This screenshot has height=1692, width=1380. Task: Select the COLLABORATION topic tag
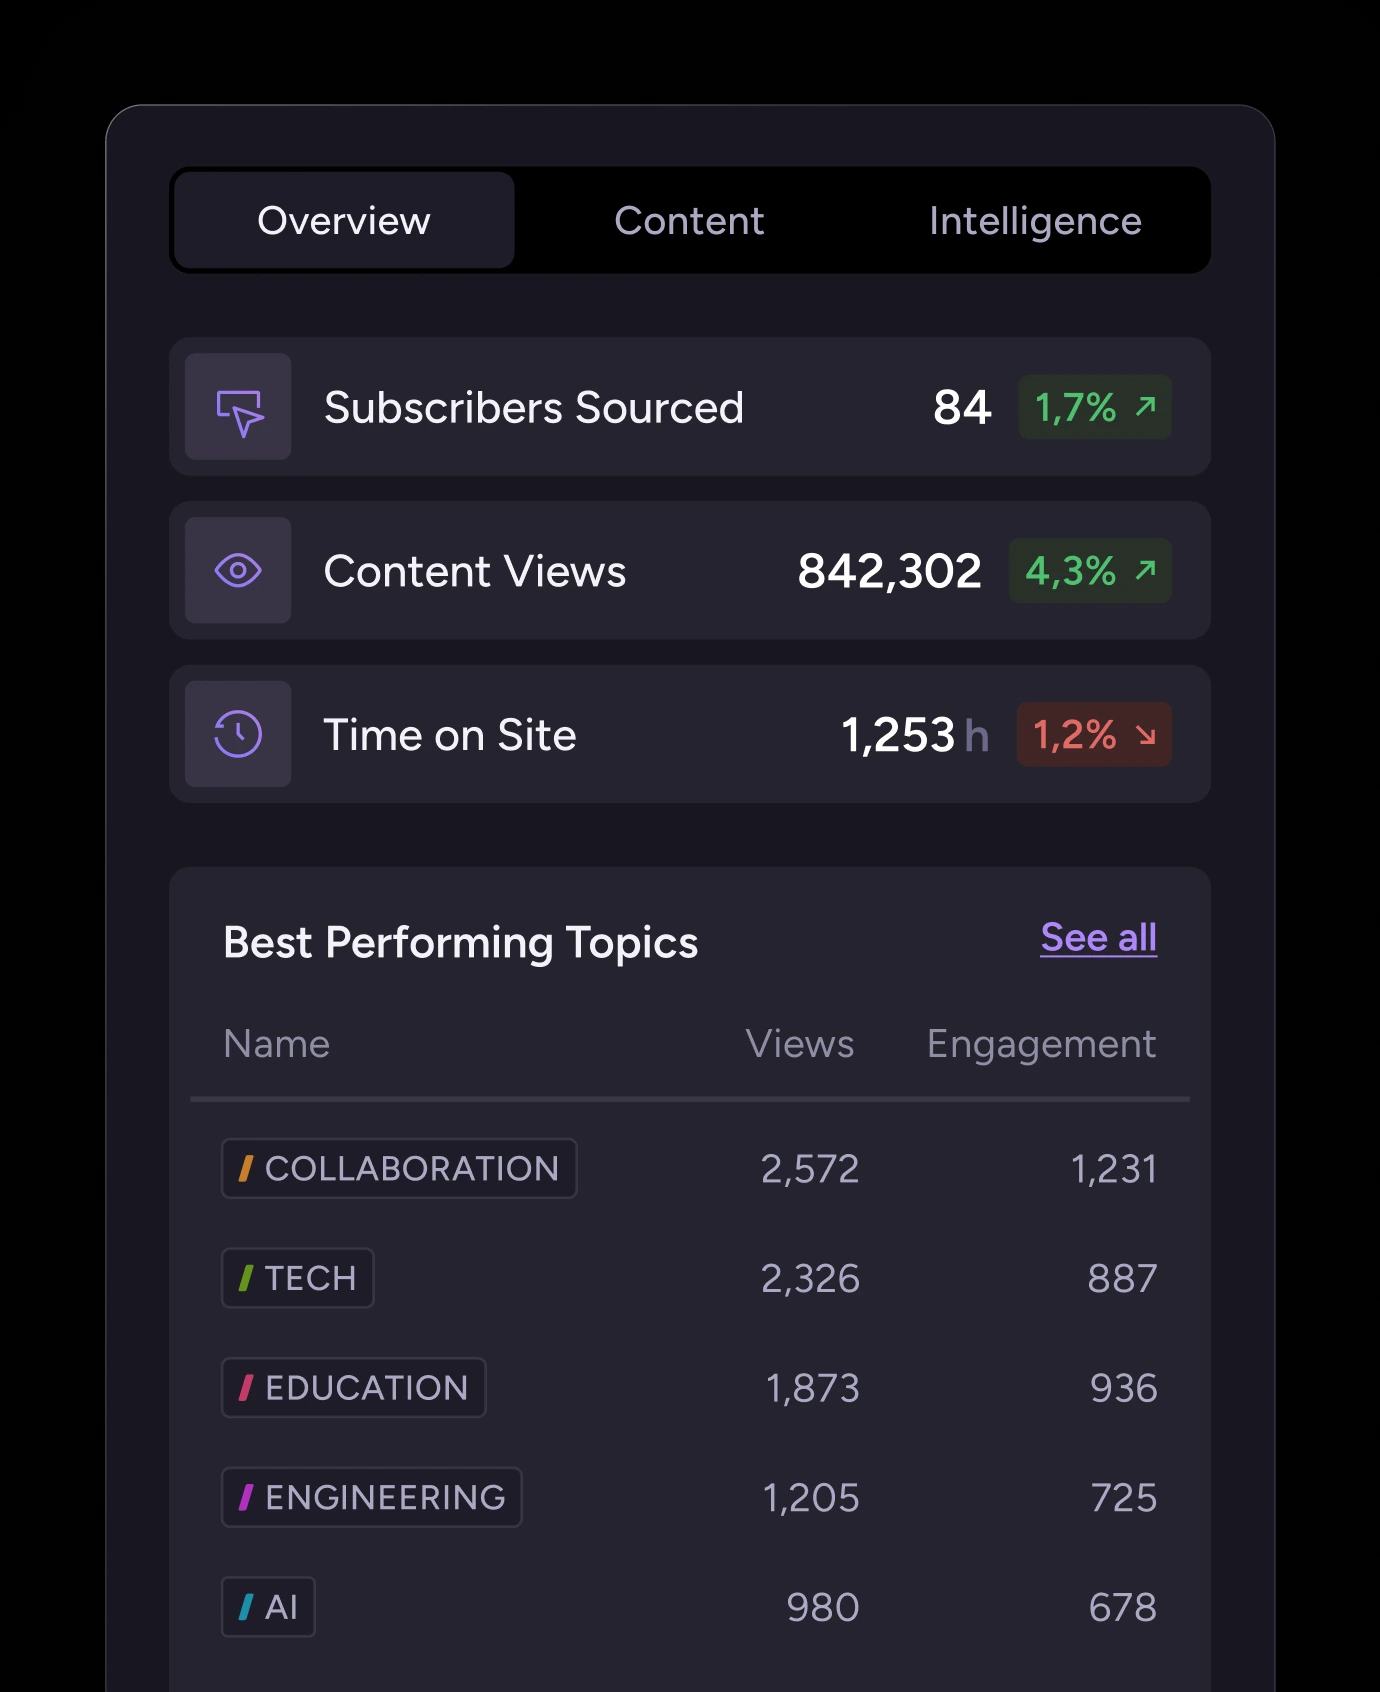400,1168
